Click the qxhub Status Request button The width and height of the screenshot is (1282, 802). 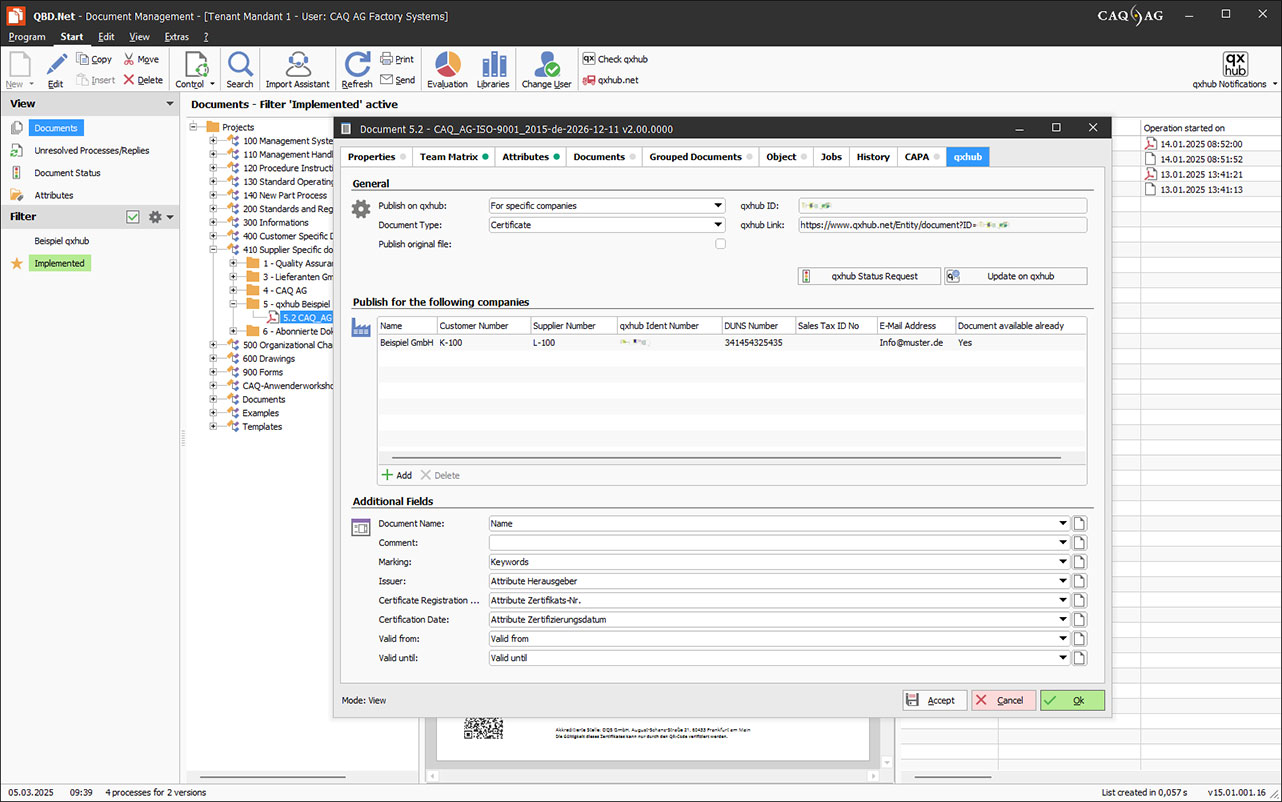(870, 276)
